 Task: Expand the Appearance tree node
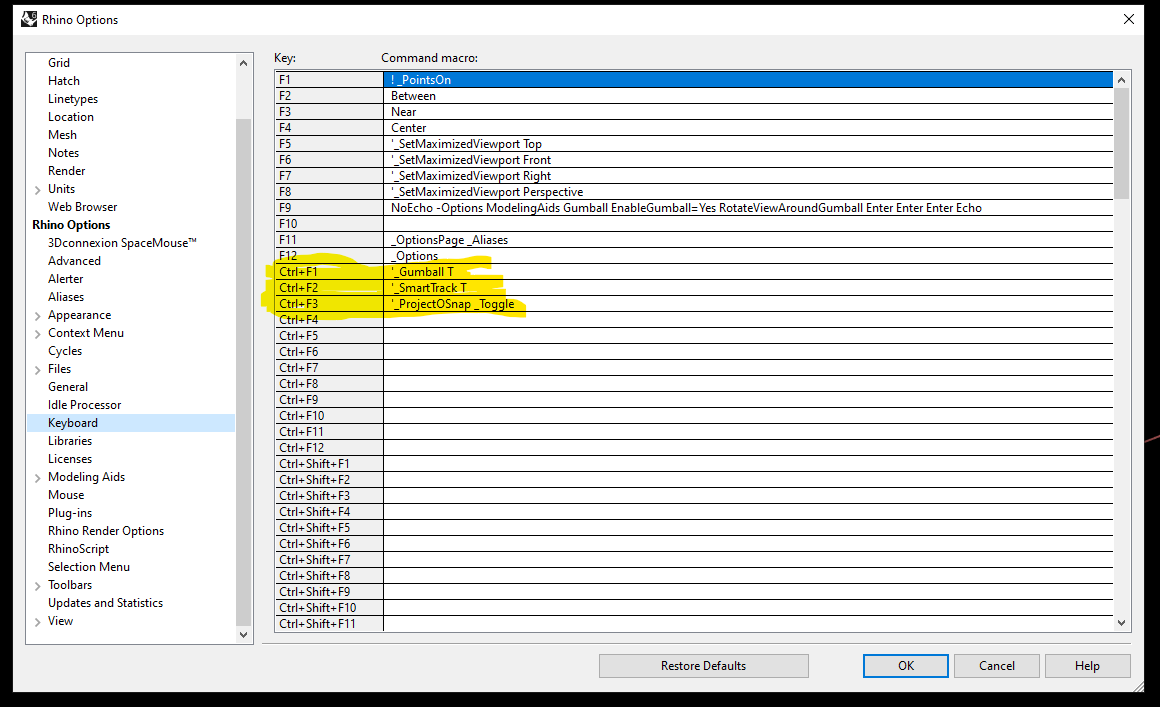(x=38, y=316)
